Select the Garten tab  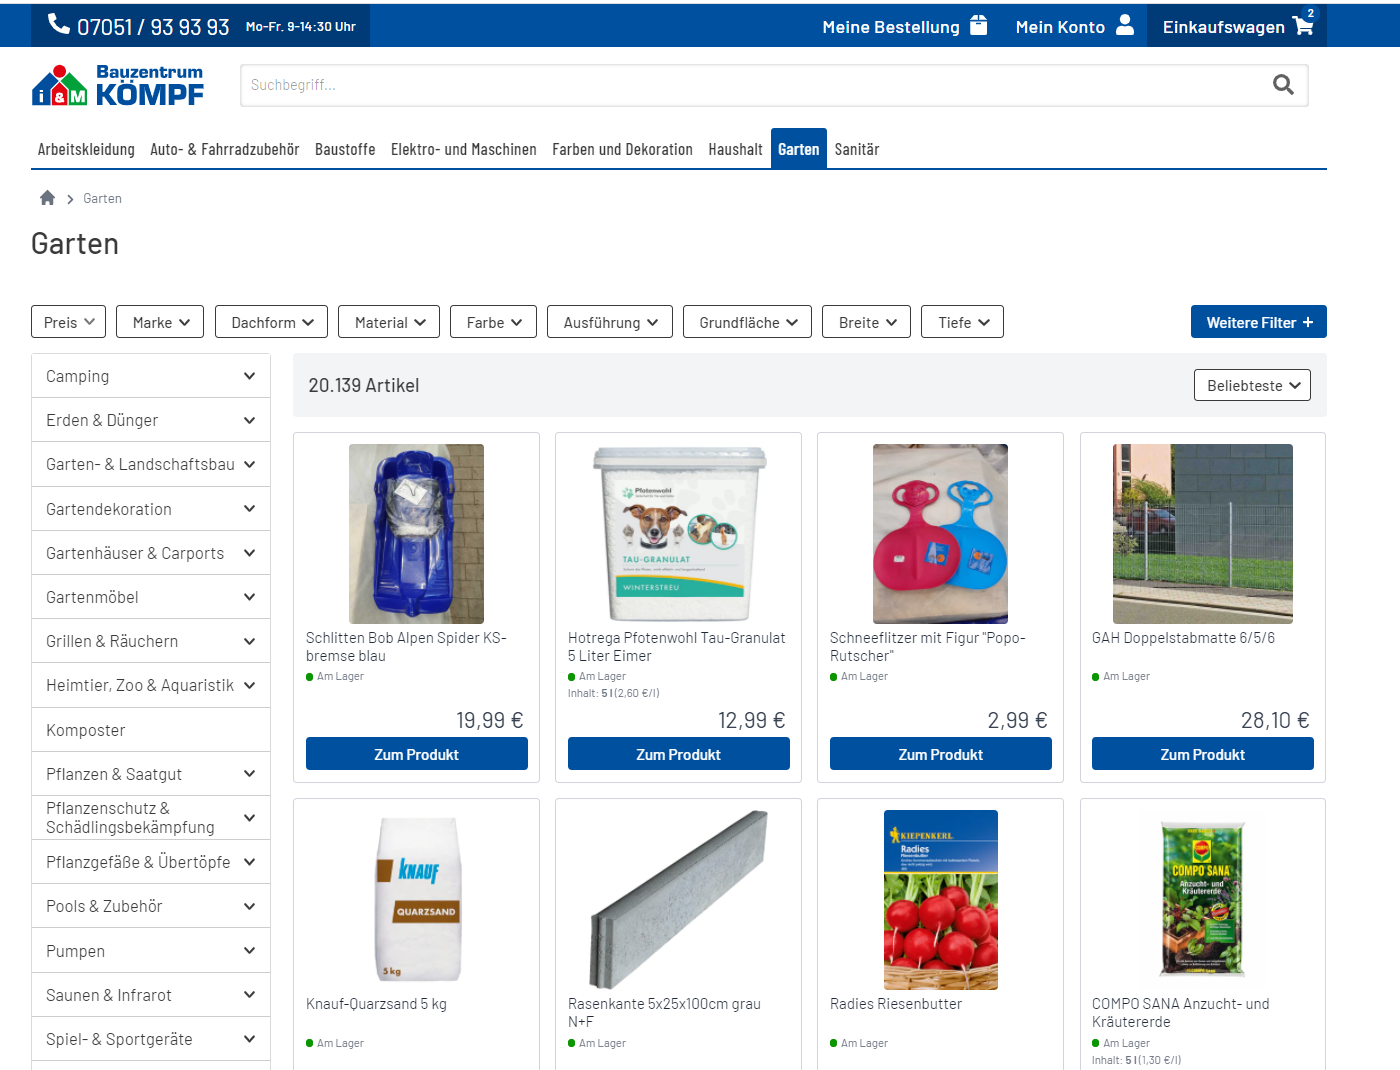[799, 149]
